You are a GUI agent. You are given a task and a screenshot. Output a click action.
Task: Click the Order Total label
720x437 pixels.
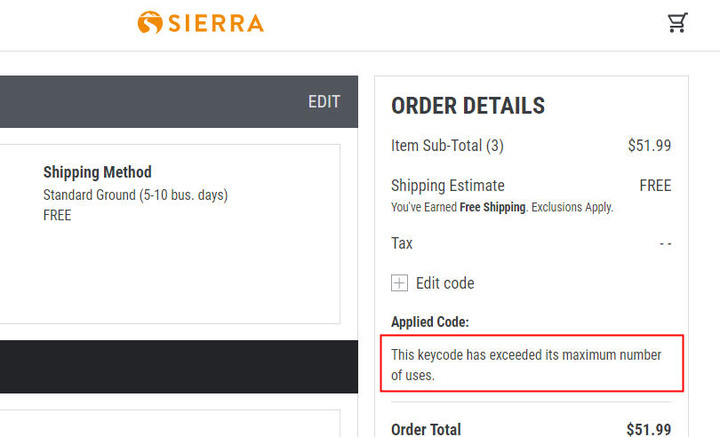(426, 429)
